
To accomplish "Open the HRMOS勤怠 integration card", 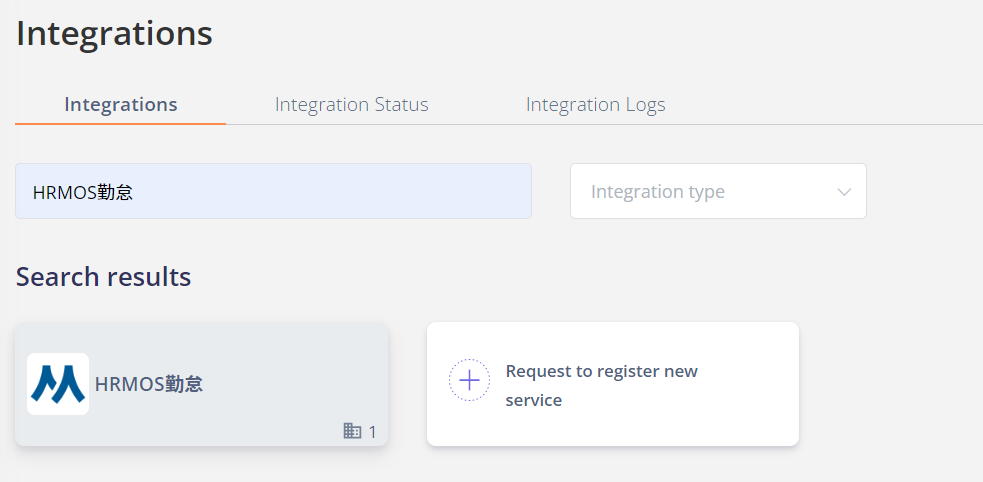I will 201,384.
